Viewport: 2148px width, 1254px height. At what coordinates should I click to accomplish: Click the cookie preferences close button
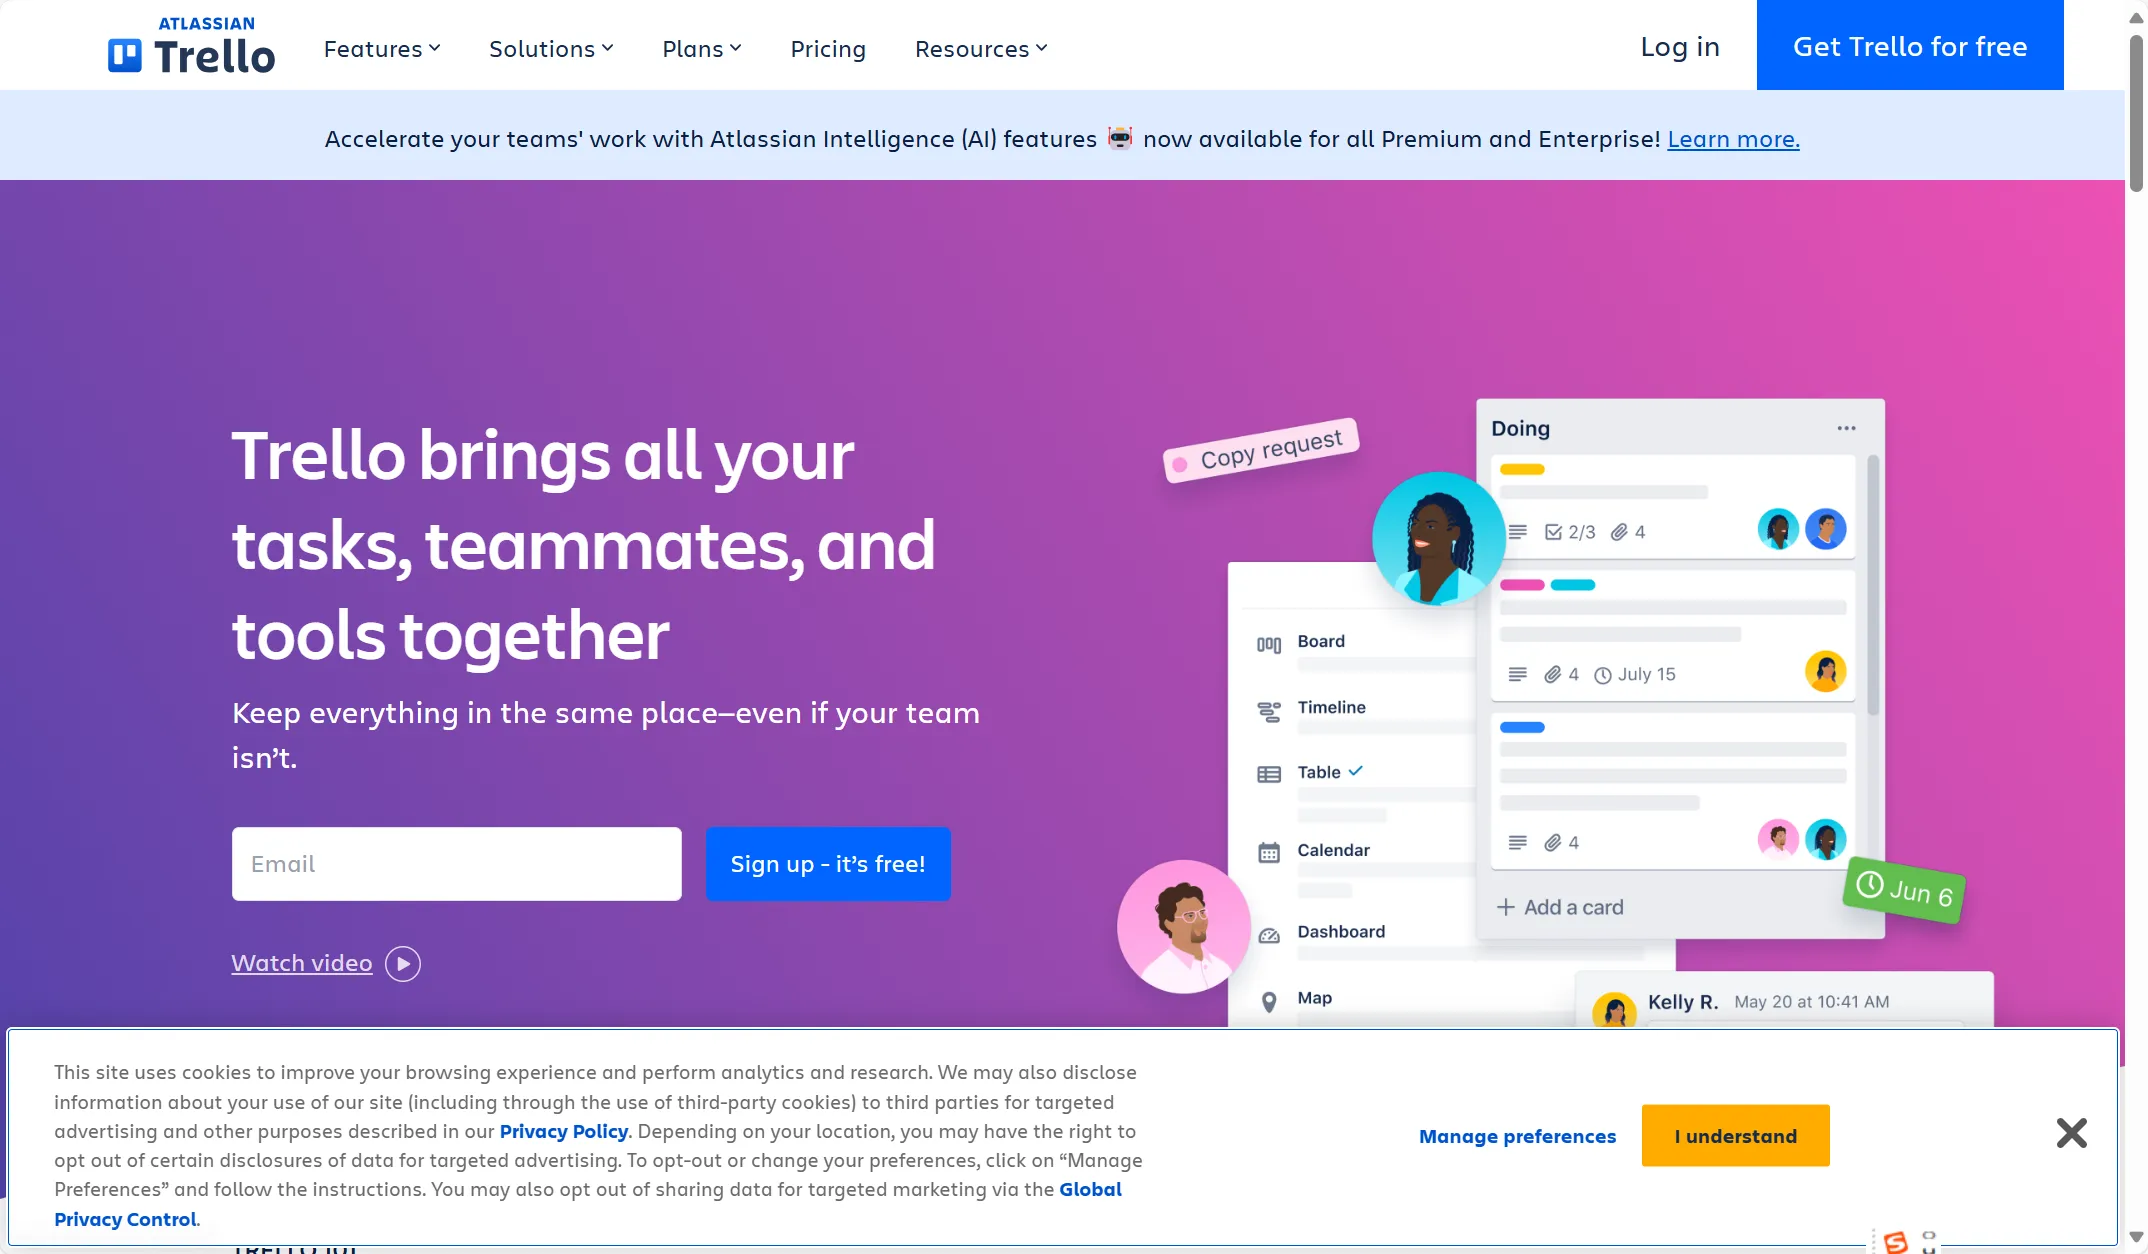point(2072,1132)
